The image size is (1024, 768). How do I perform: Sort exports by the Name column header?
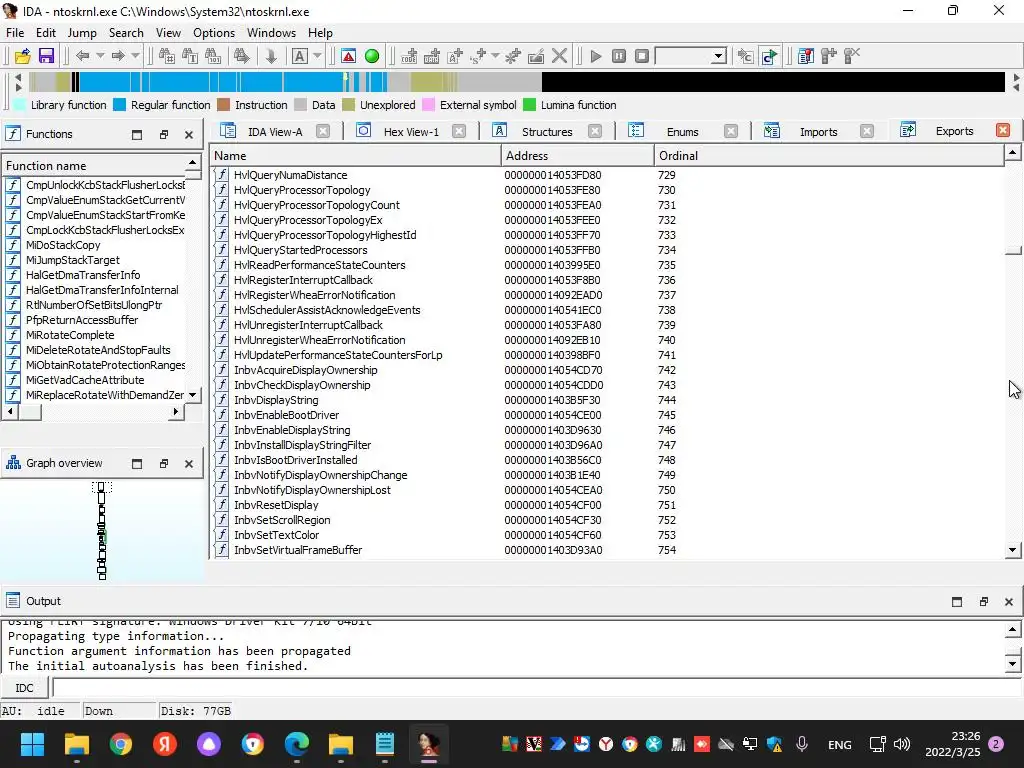(x=356, y=156)
